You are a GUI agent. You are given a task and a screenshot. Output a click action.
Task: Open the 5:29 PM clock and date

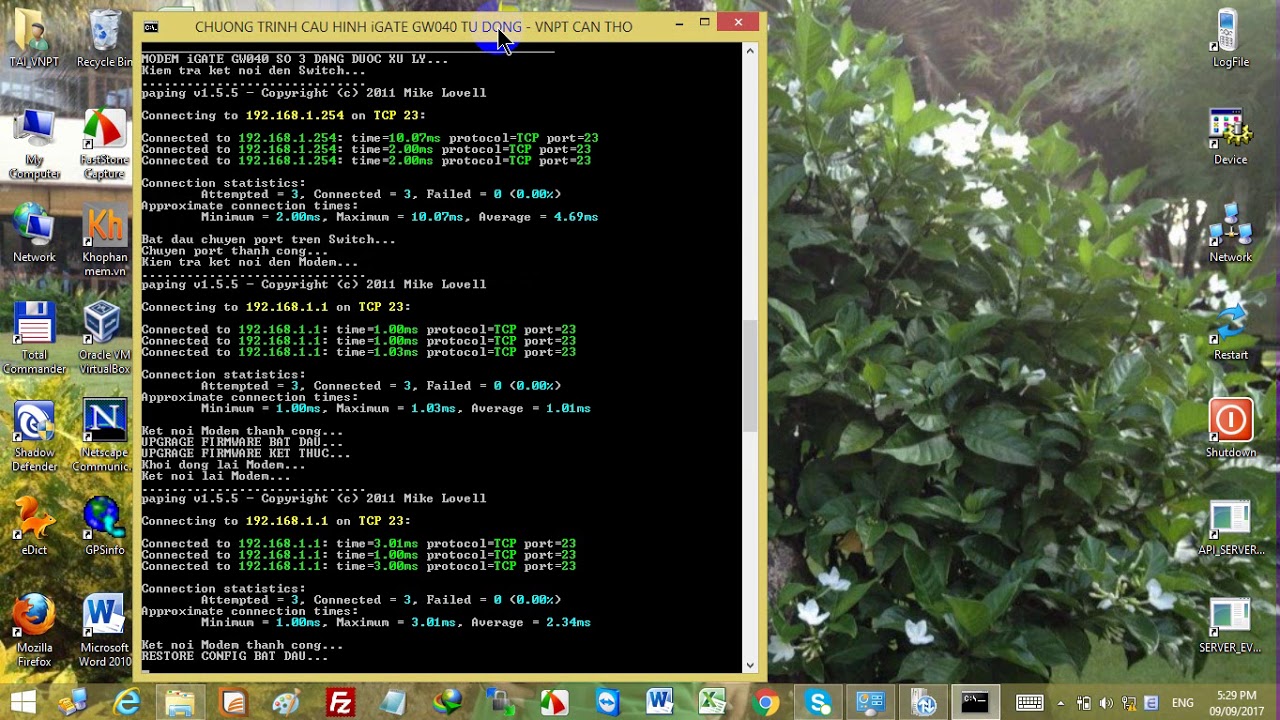point(1237,703)
